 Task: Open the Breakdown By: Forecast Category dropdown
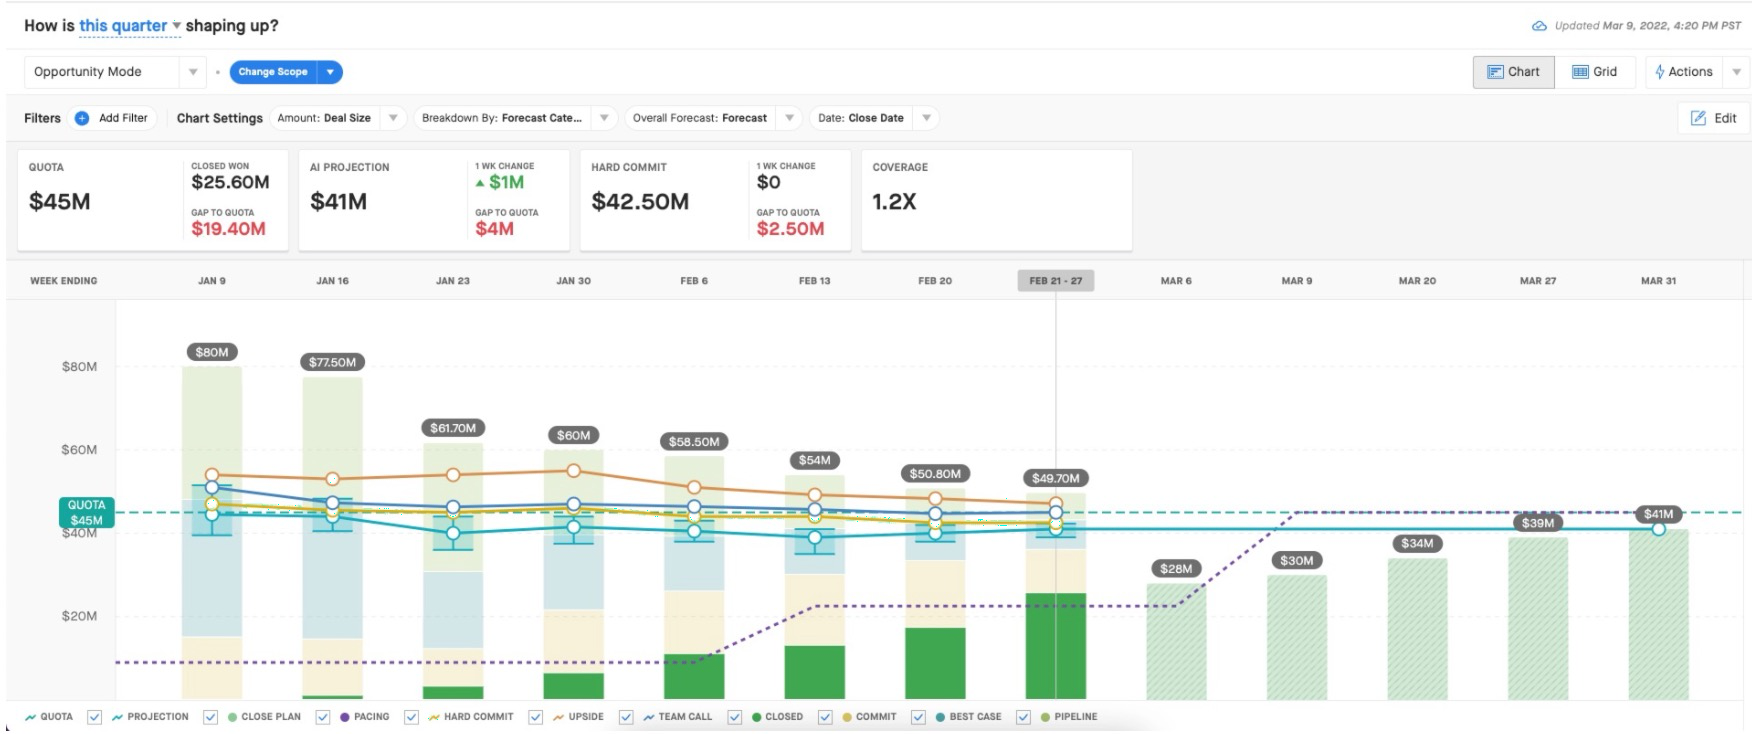pos(516,118)
